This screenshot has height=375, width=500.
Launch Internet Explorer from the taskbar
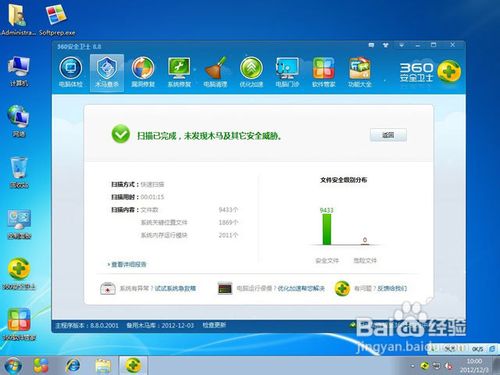click(x=72, y=365)
